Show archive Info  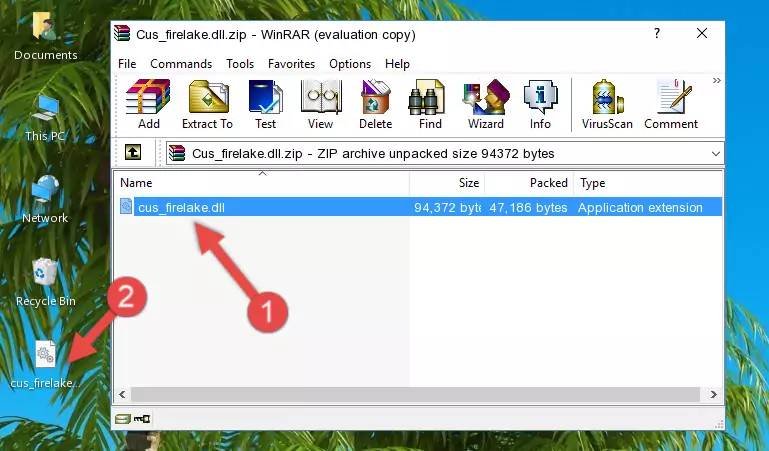click(x=540, y=104)
